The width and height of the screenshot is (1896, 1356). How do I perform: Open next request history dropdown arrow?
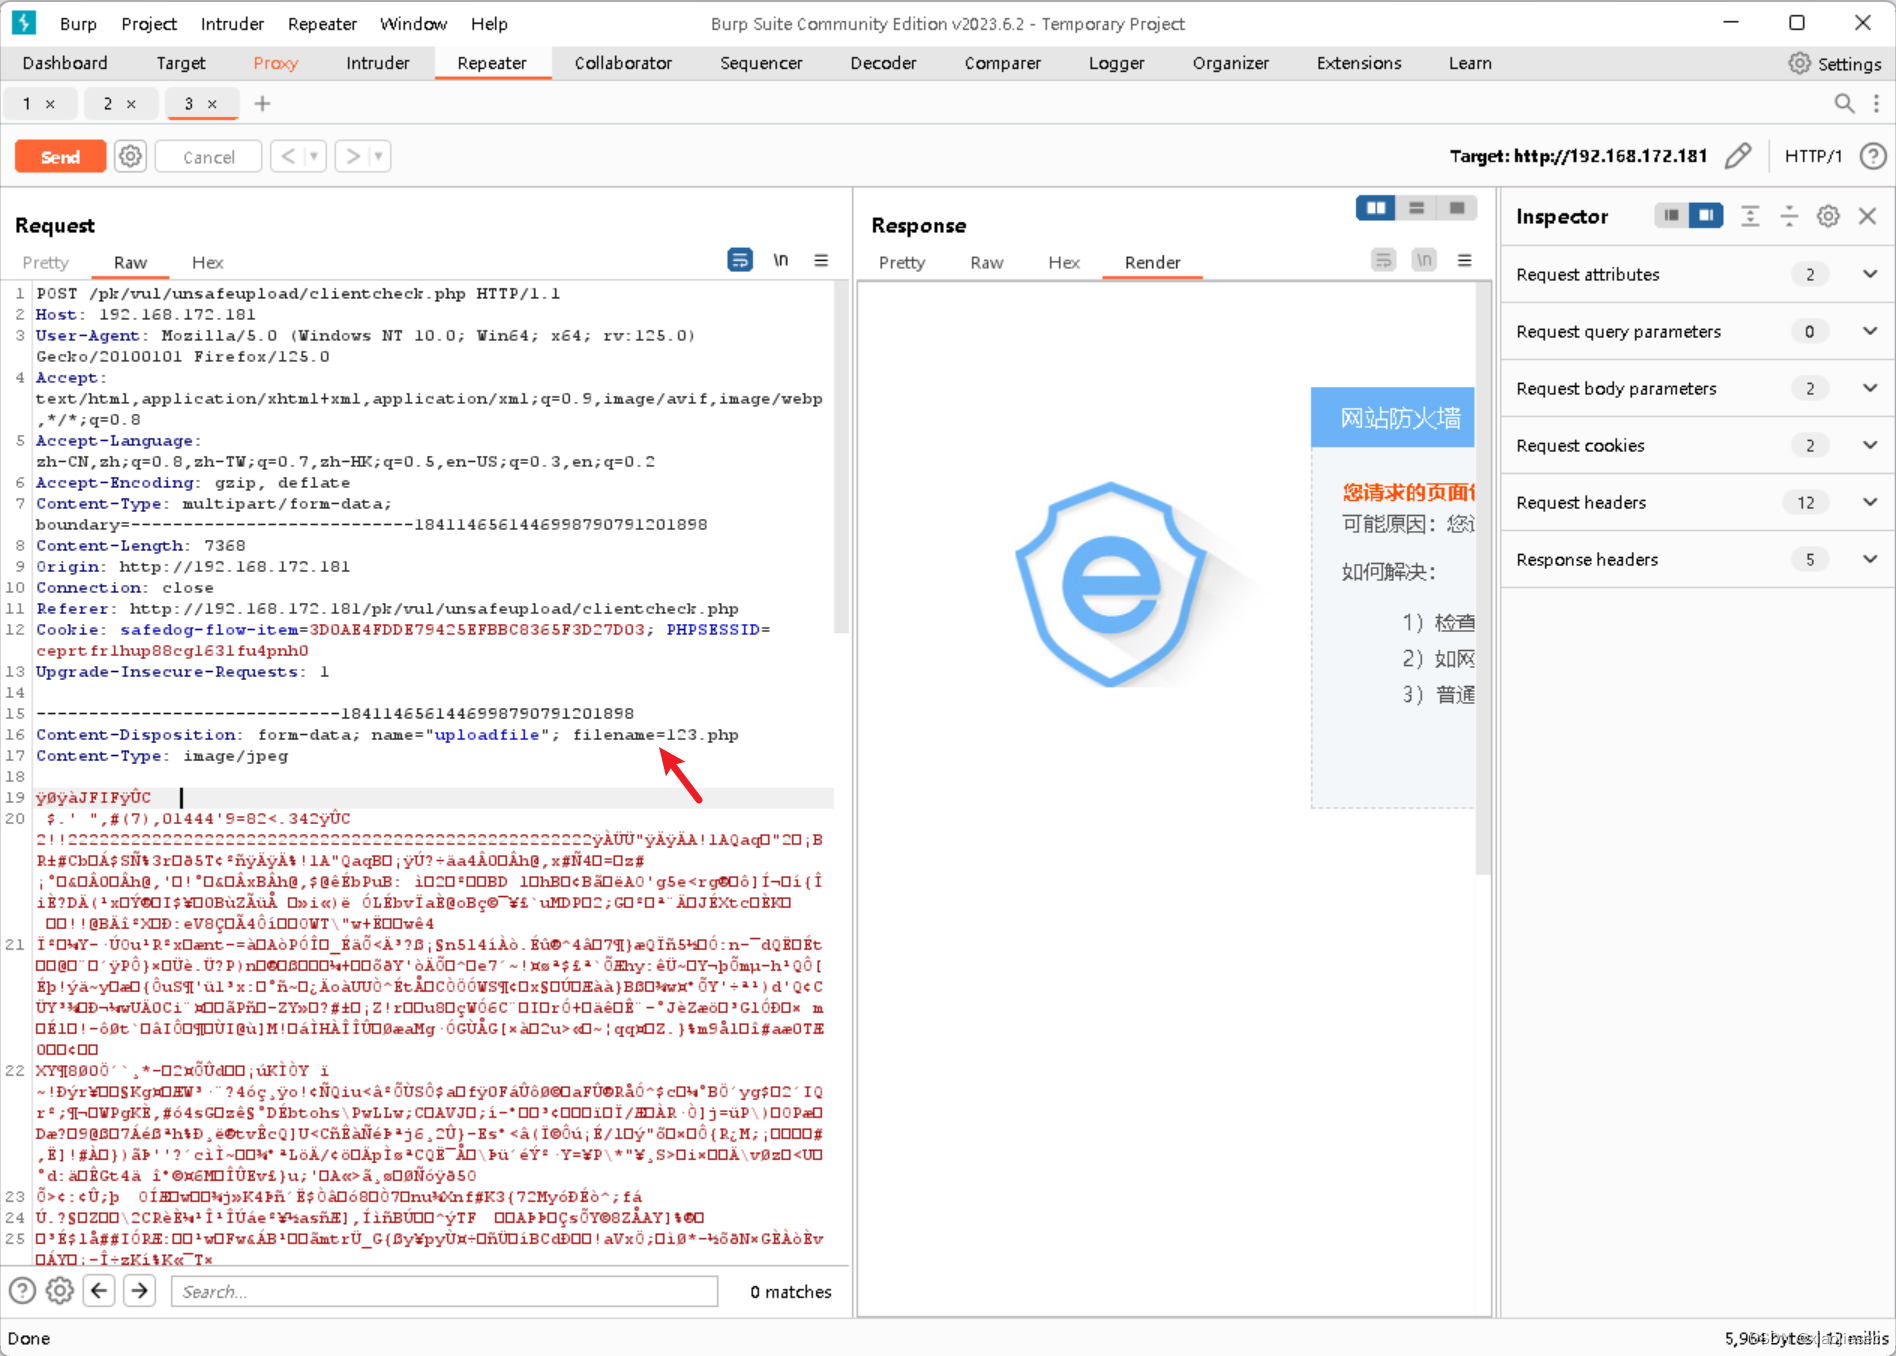pos(379,156)
